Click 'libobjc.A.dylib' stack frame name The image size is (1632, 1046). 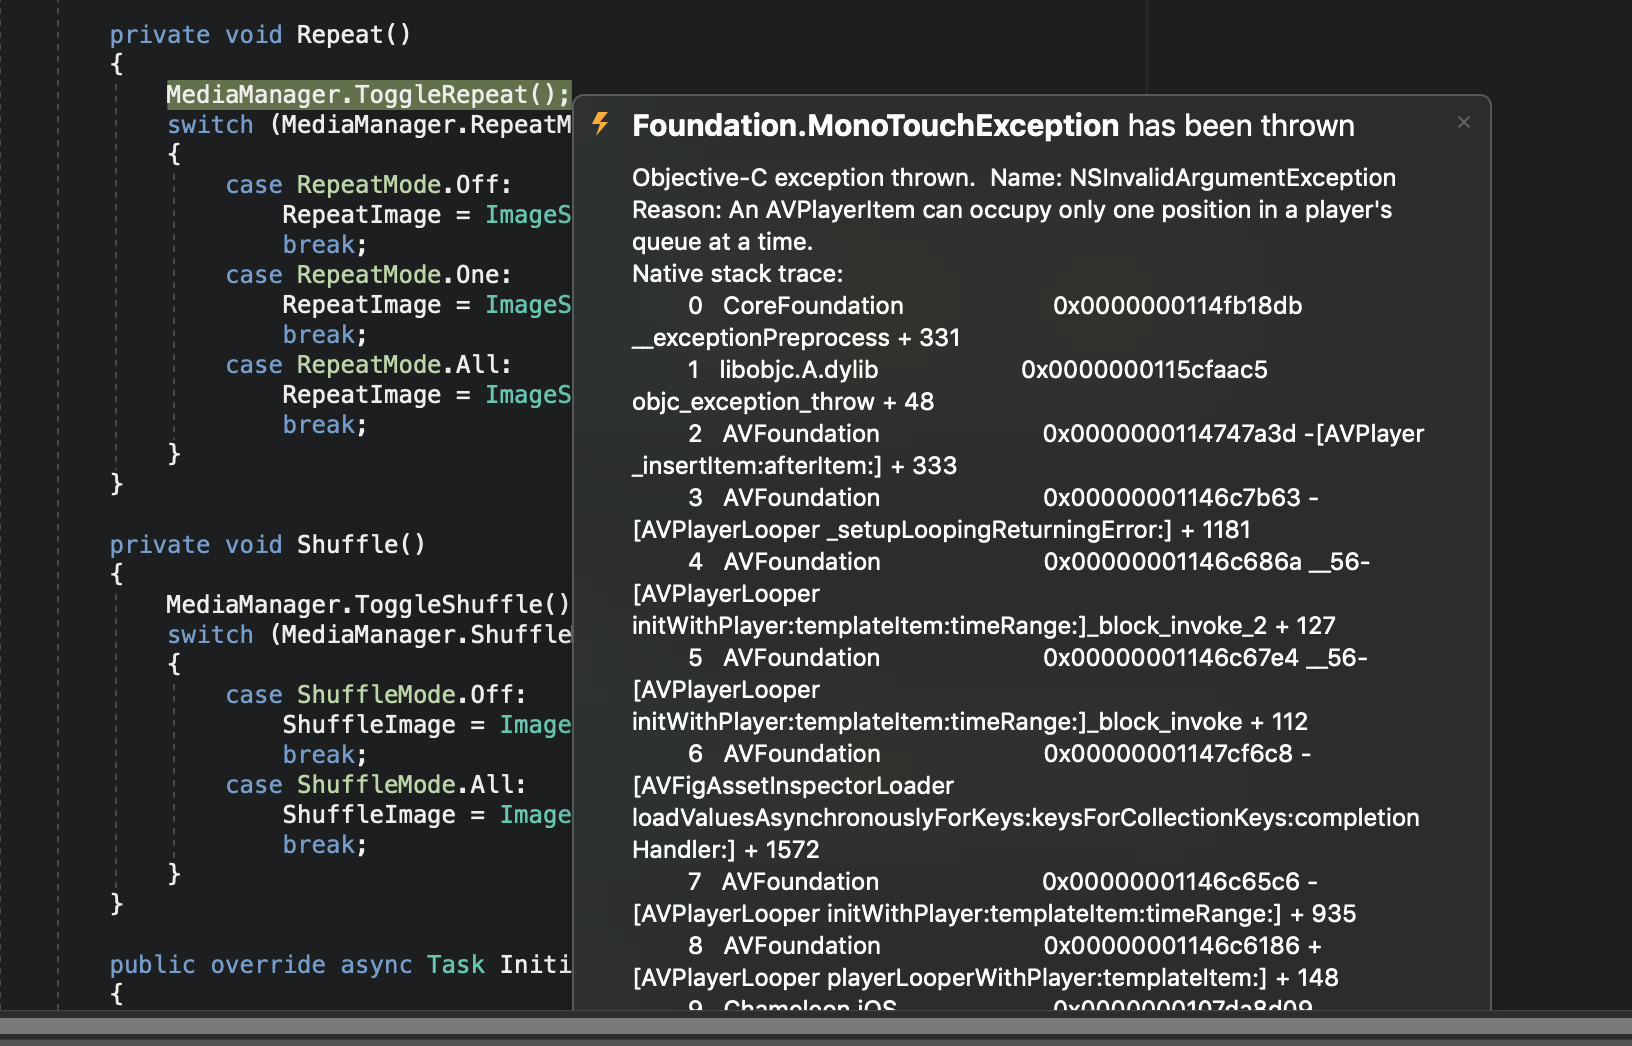pos(798,369)
